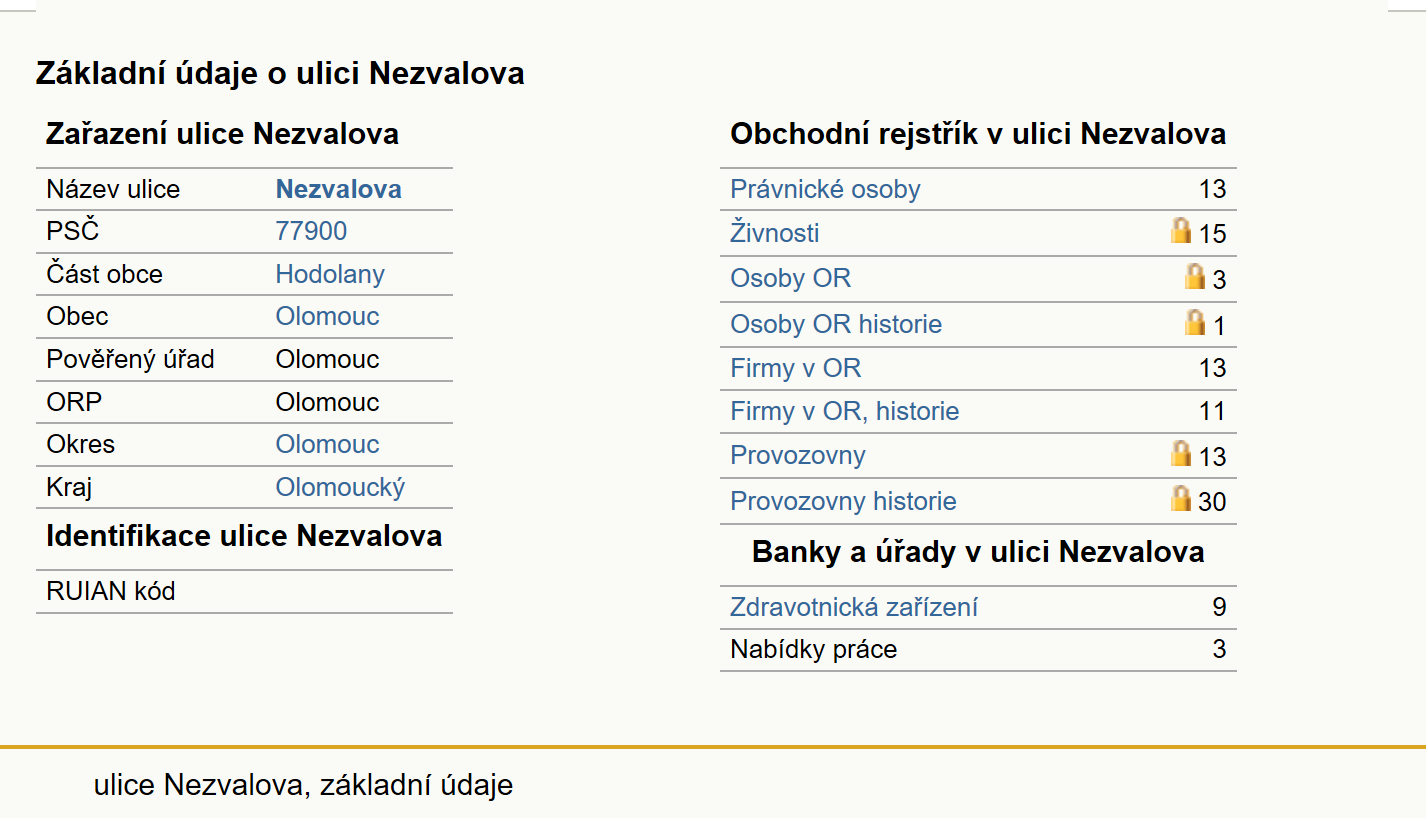1426x818 pixels.
Task: Click the bold Nezvalova street name link
Action: 338,189
